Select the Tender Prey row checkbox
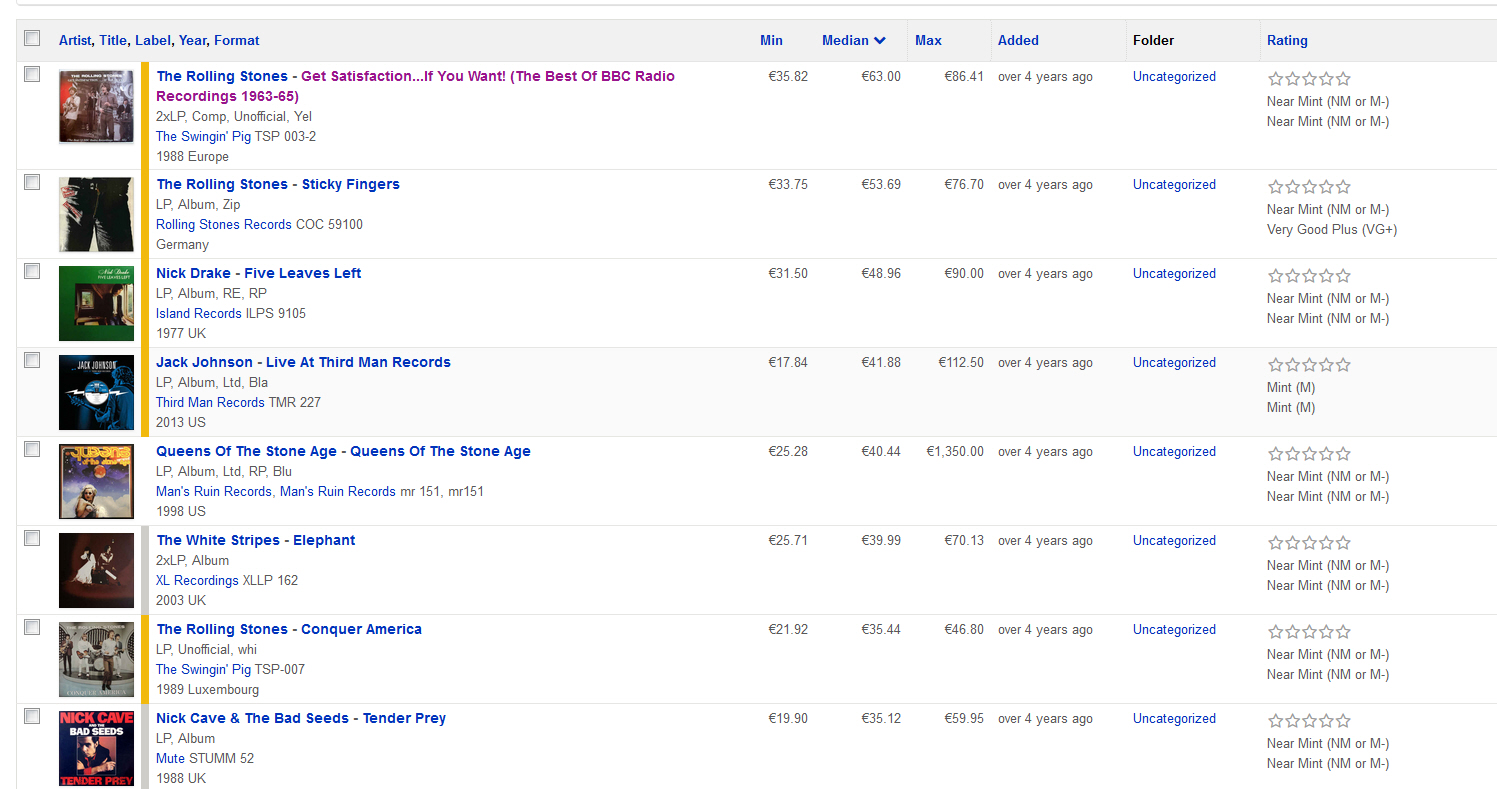The height and width of the screenshot is (789, 1497). [32, 716]
